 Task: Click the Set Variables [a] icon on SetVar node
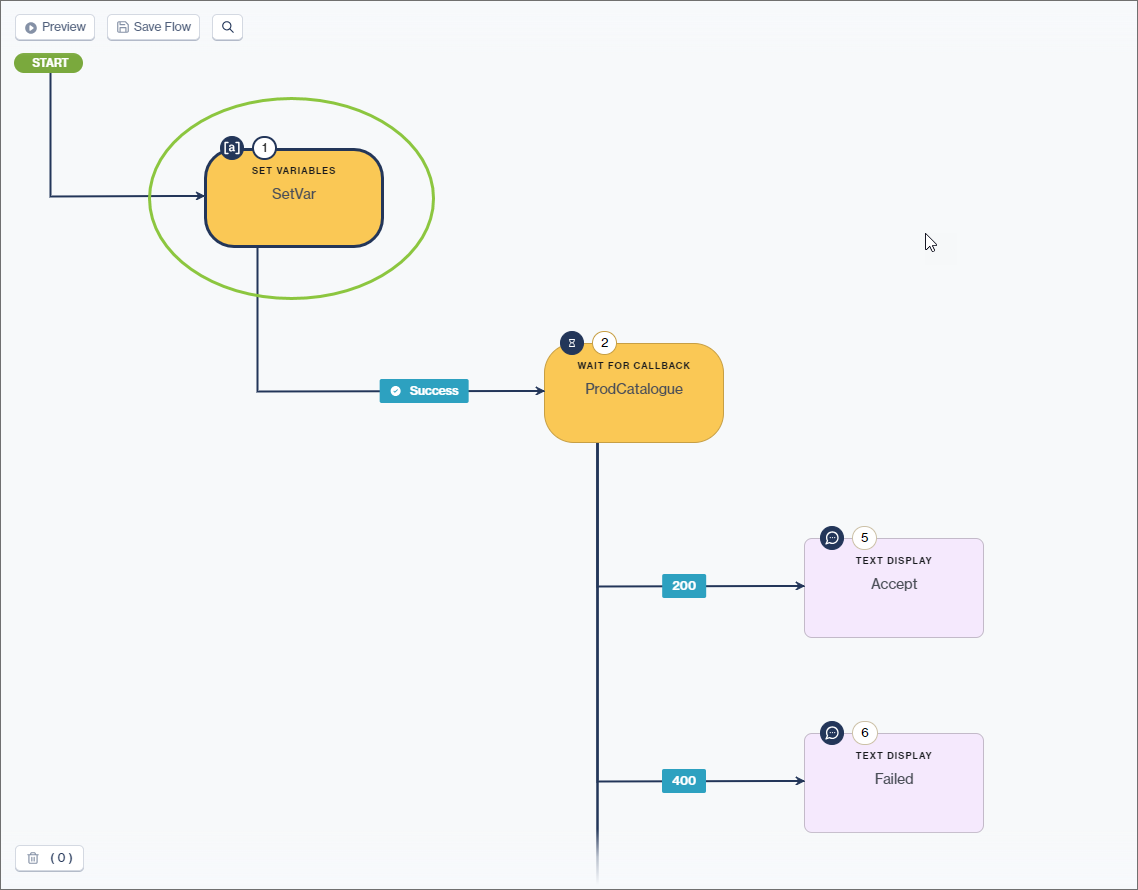231,147
